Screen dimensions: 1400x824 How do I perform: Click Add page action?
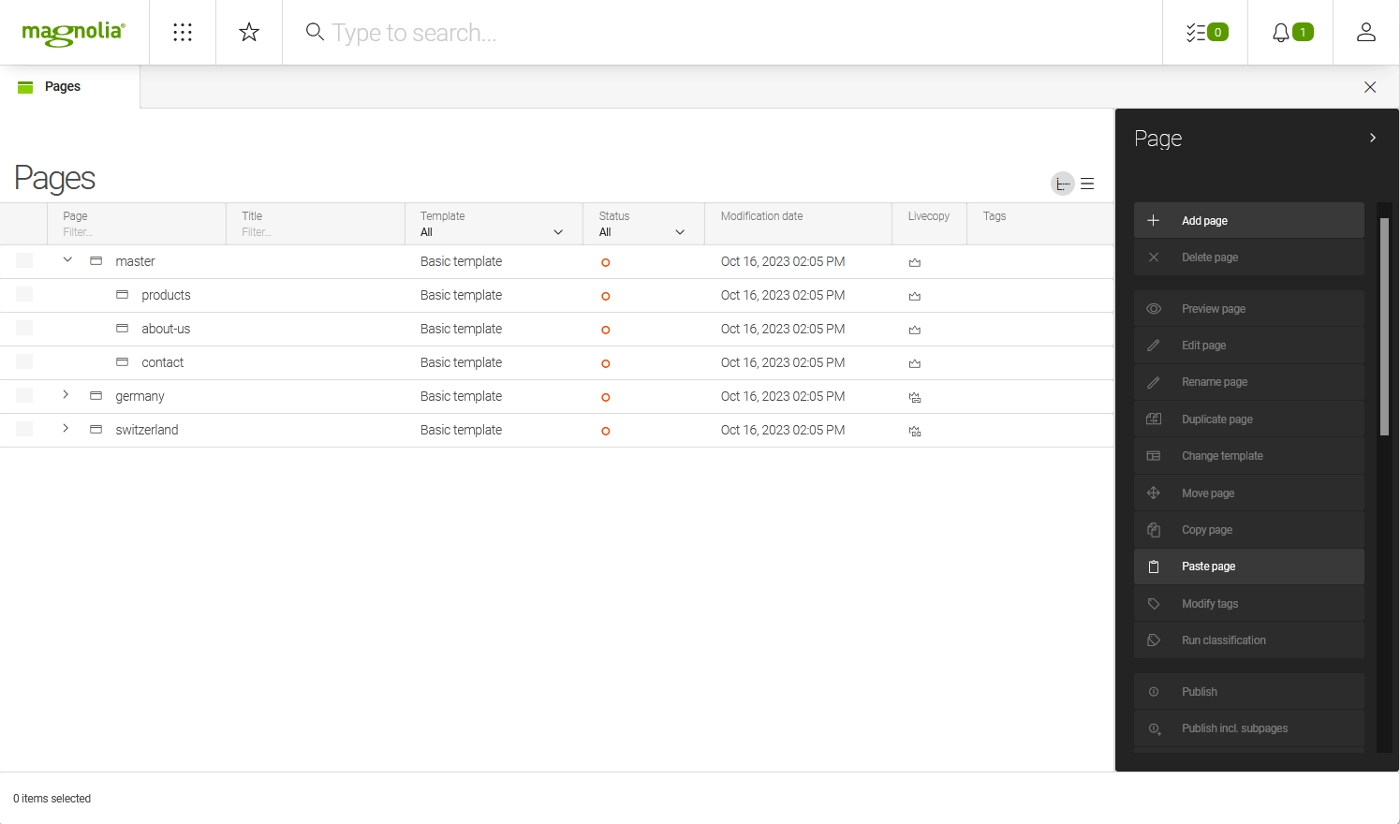point(1248,221)
